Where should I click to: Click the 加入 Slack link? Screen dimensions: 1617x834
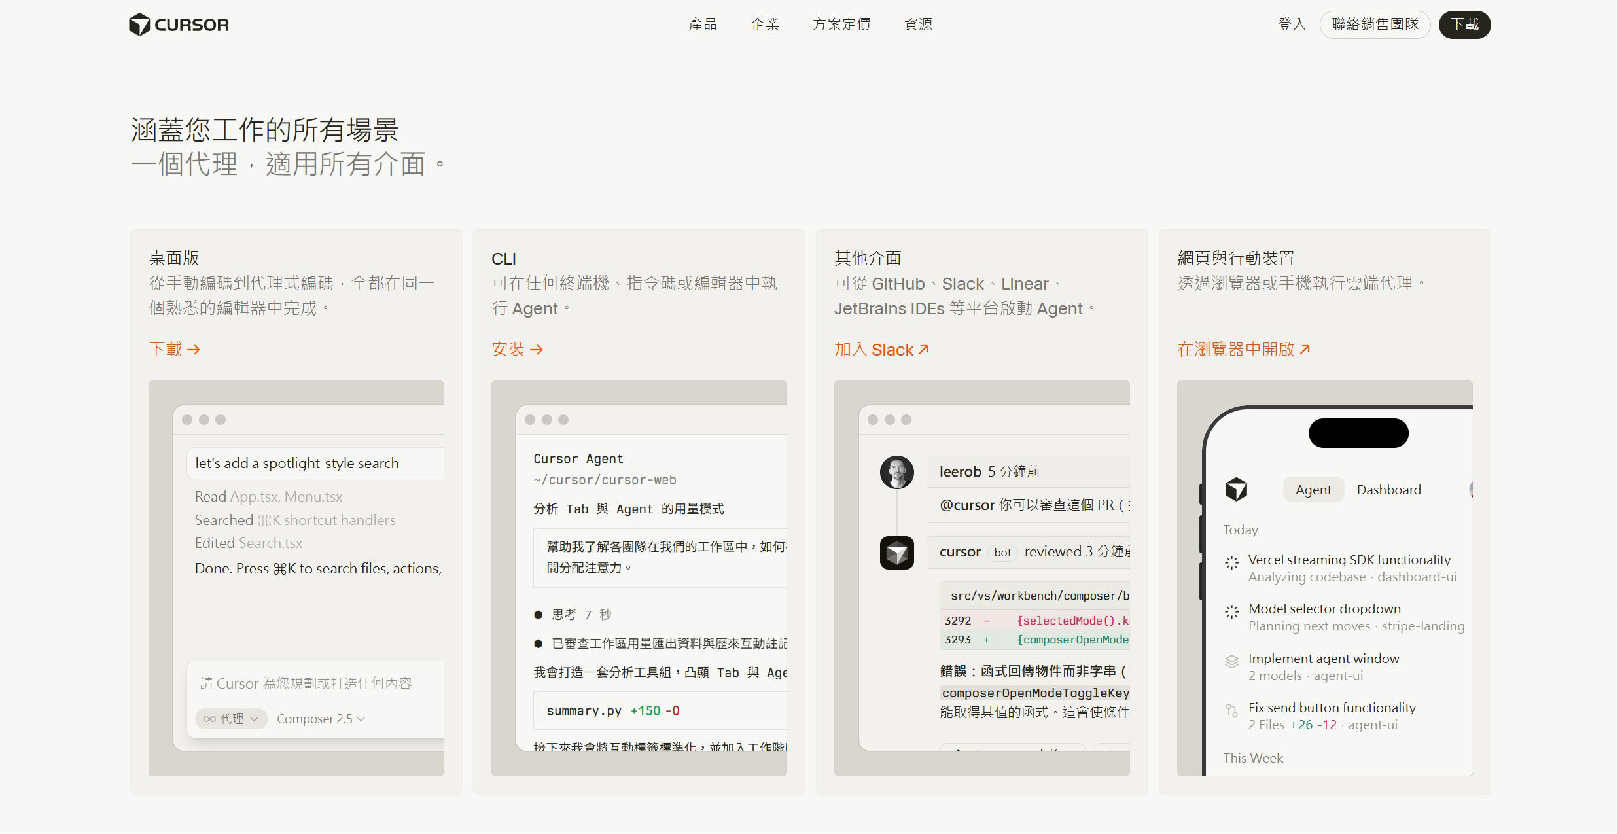pyautogui.click(x=882, y=350)
